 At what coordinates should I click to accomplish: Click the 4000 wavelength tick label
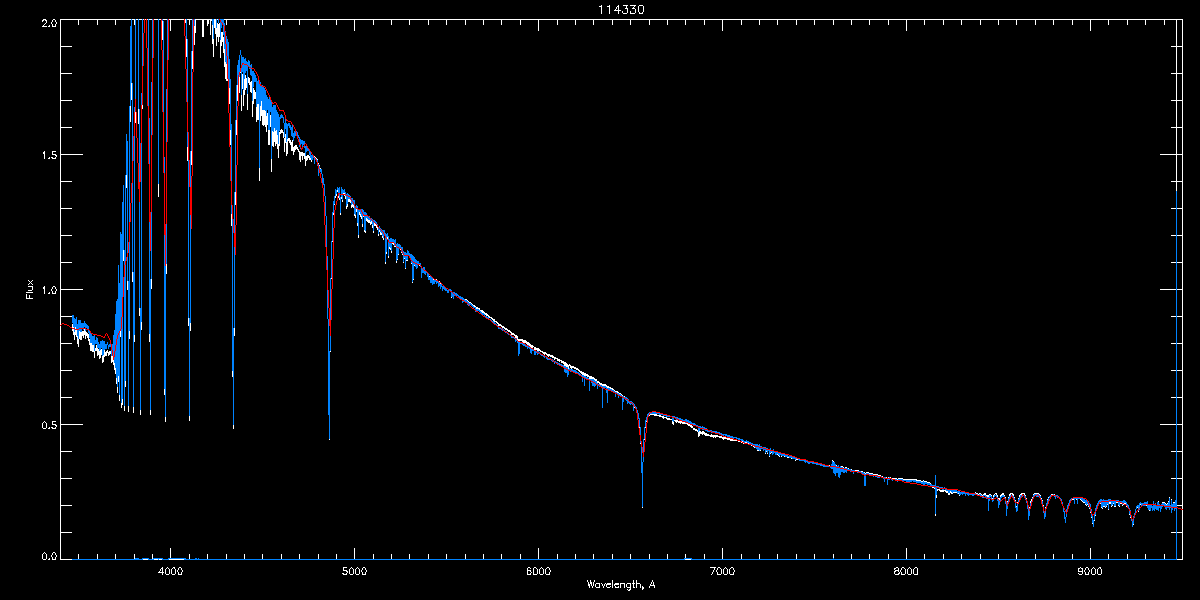170,572
